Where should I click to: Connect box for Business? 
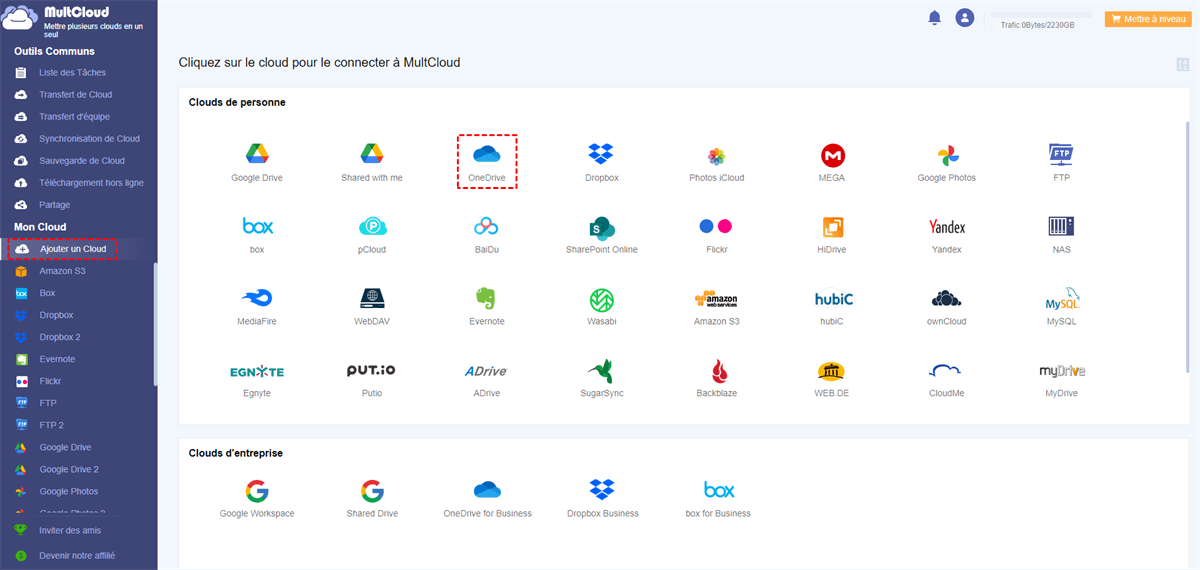pos(718,499)
